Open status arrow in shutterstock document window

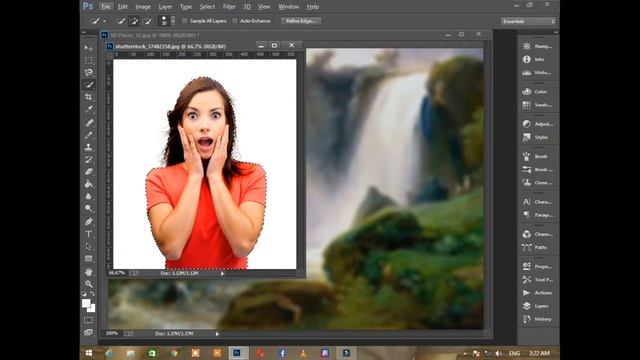(222, 273)
